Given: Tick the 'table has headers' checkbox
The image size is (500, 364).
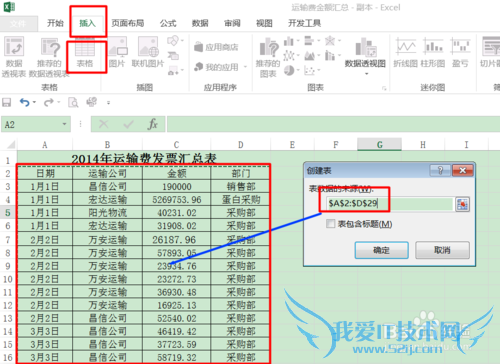Looking at the screenshot, I should point(330,224).
